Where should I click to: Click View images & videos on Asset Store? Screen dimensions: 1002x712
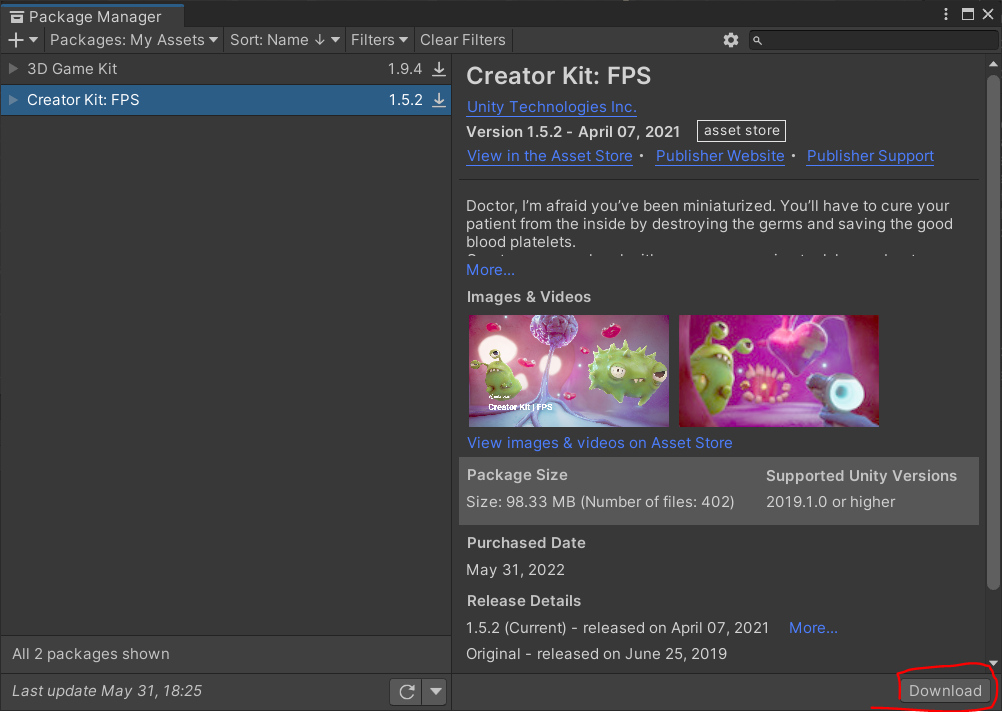[599, 443]
